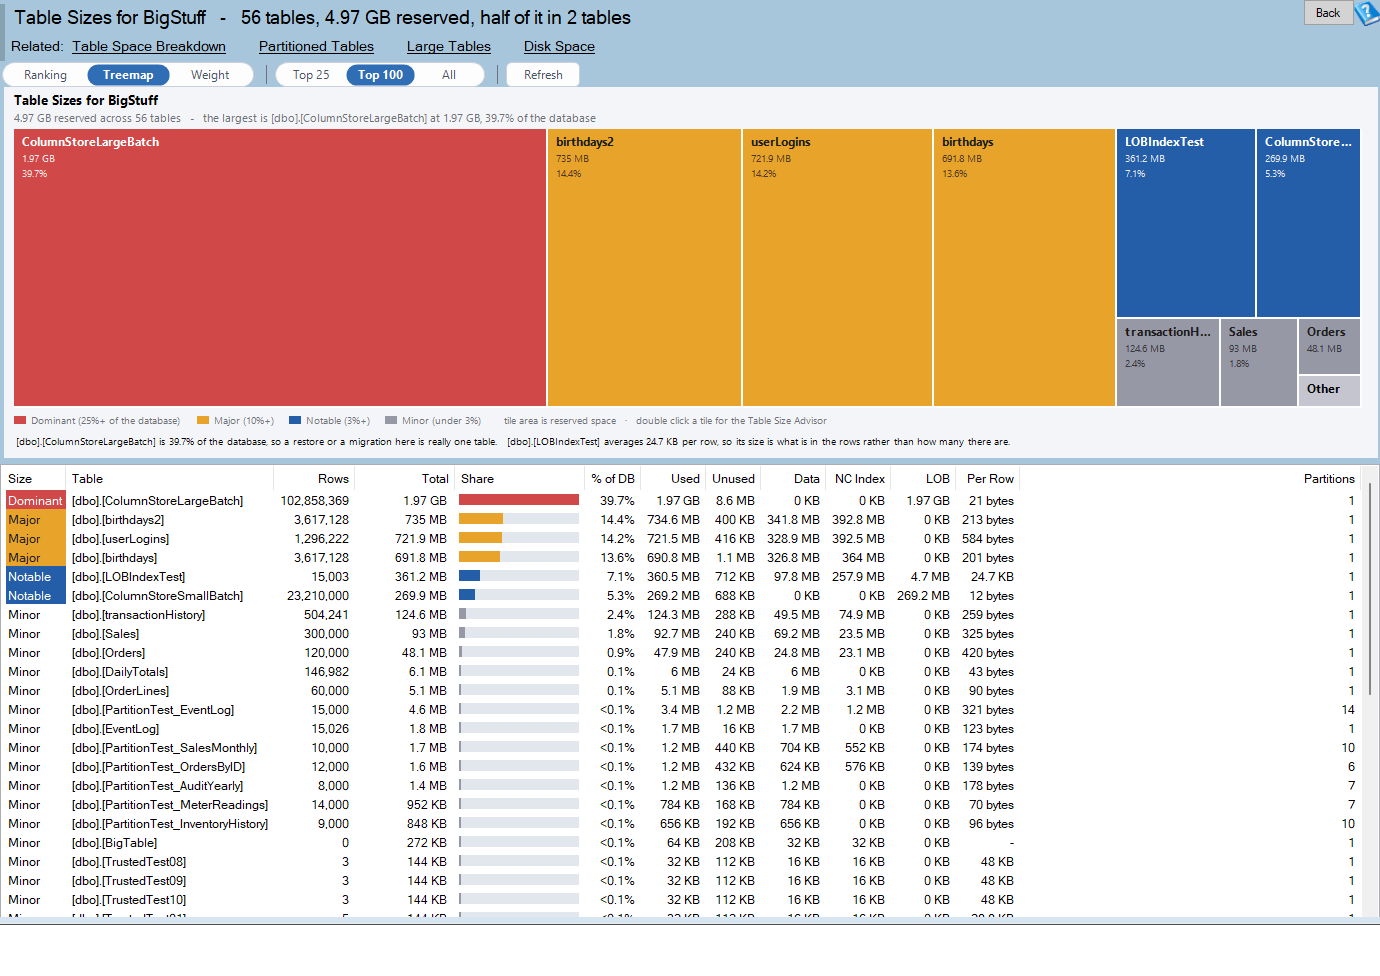The image size is (1380, 976).
Task: Click the blue share bar for LOBIndexTest
Action: tap(469, 576)
